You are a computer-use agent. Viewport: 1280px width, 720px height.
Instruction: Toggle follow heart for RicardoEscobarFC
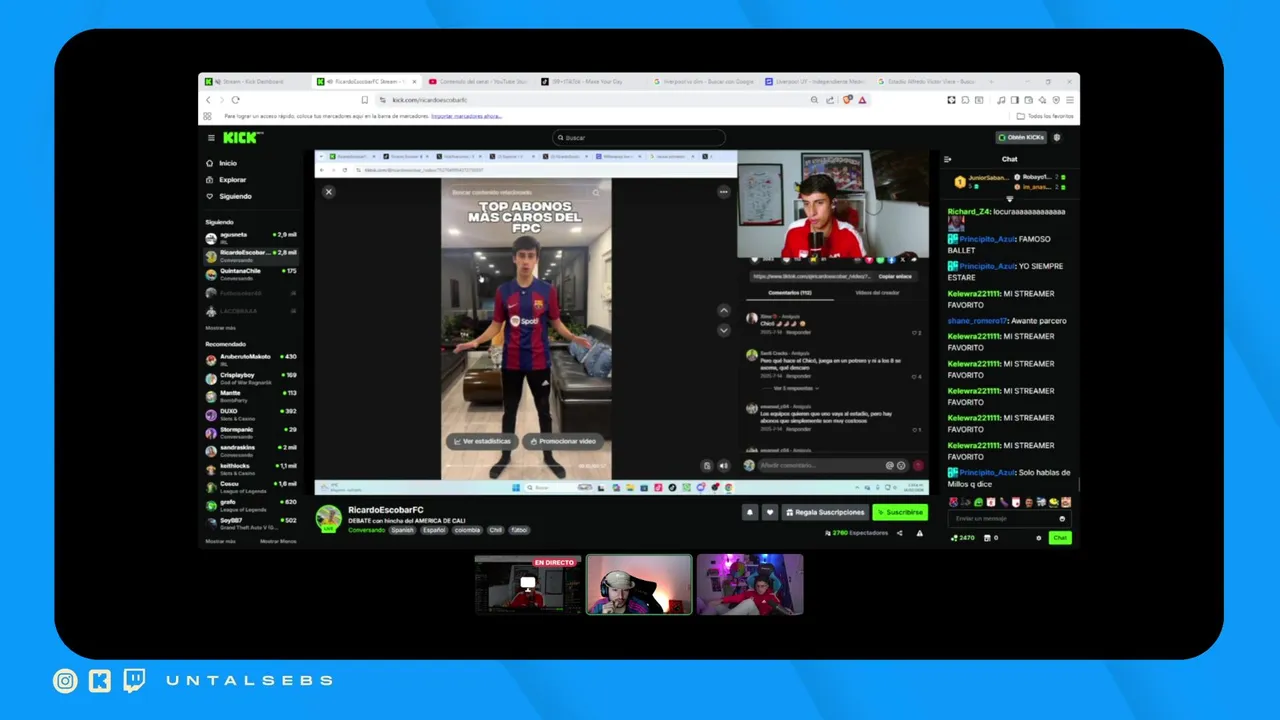point(769,512)
